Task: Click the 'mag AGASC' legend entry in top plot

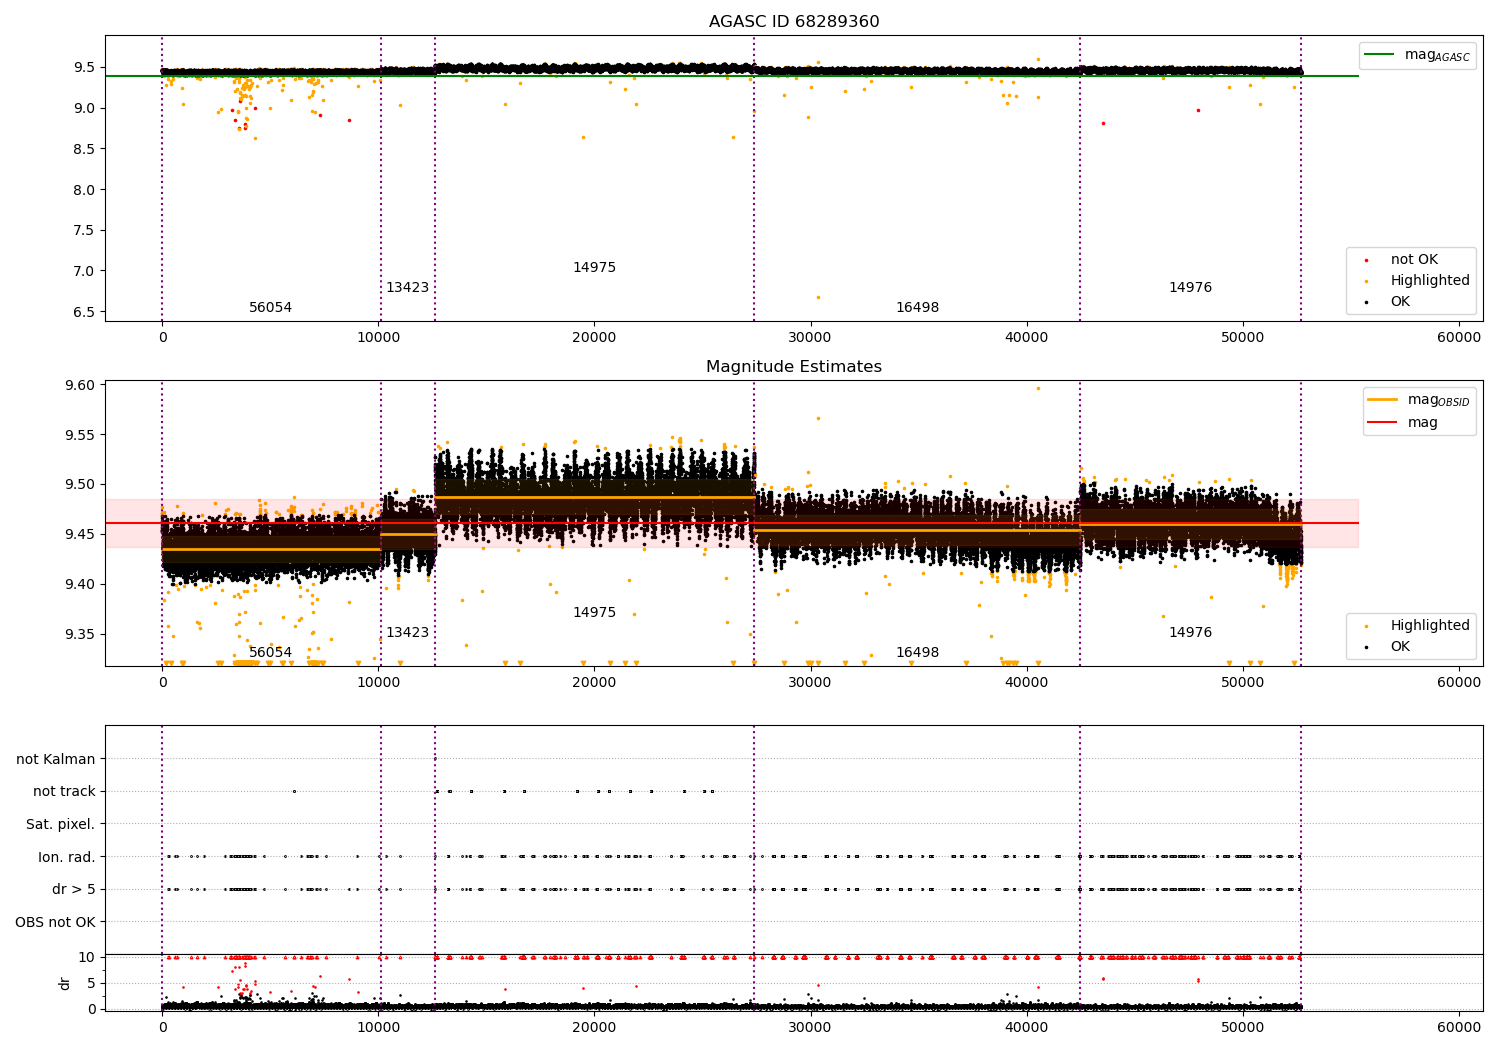Action: (1418, 55)
